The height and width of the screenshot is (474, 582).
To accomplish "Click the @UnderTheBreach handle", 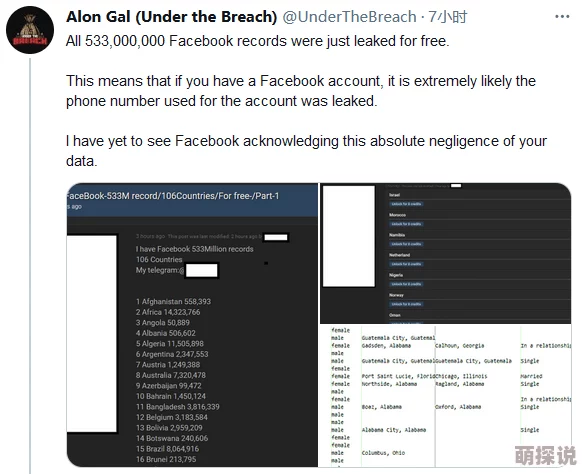I will (349, 17).
